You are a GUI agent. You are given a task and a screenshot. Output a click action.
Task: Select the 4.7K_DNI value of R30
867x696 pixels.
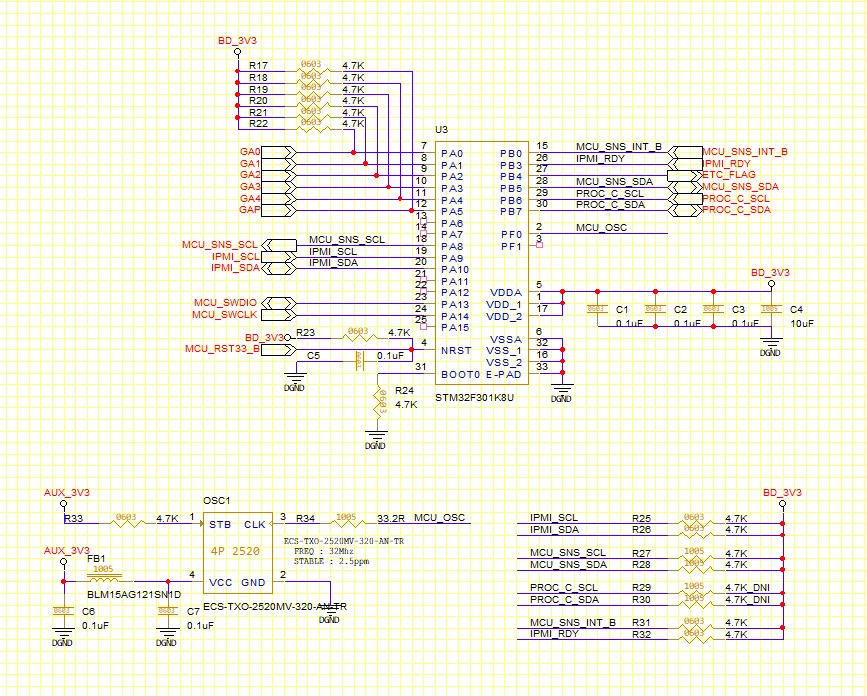(x=748, y=600)
